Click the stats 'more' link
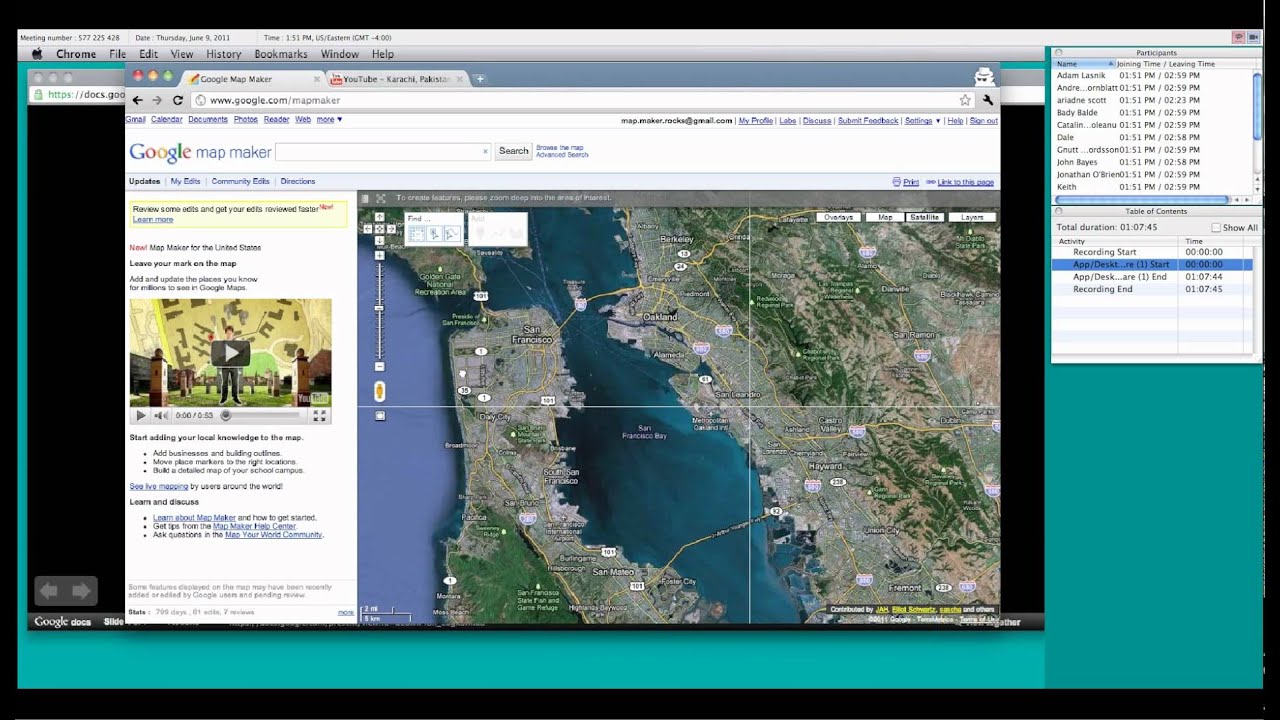 click(345, 612)
